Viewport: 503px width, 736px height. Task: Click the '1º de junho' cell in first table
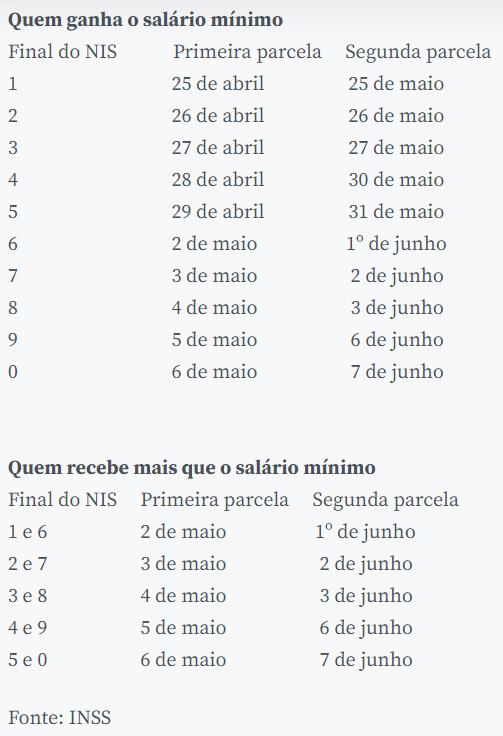[396, 244]
